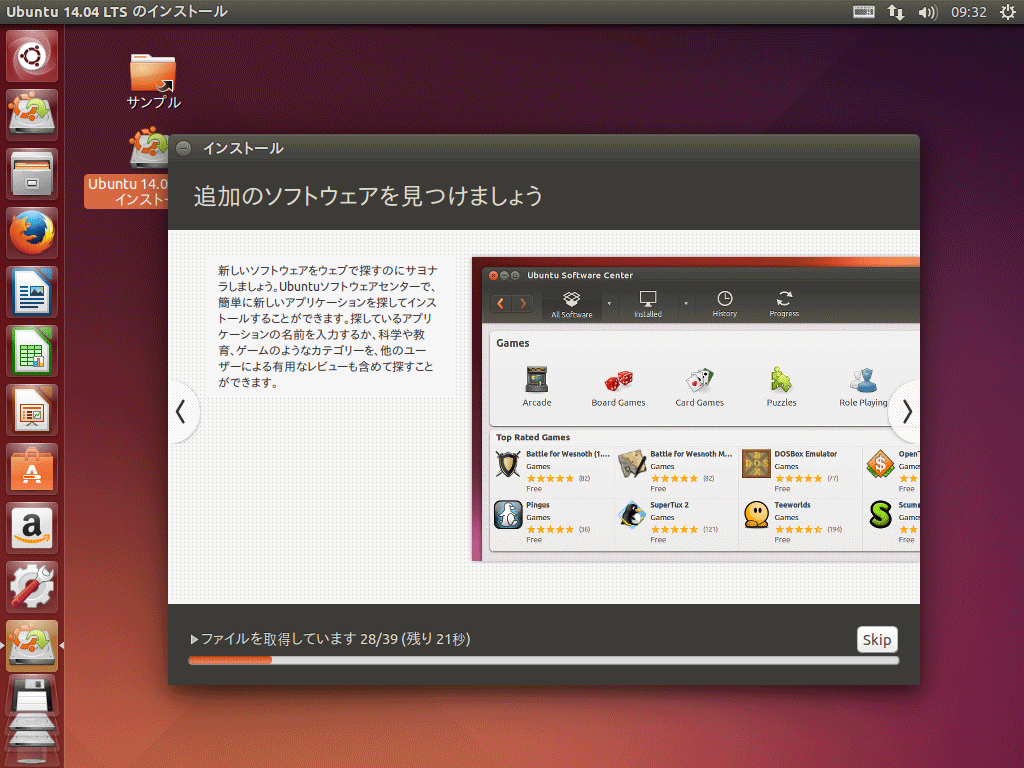
Task: Open the keyboard input indicator
Action: click(863, 12)
